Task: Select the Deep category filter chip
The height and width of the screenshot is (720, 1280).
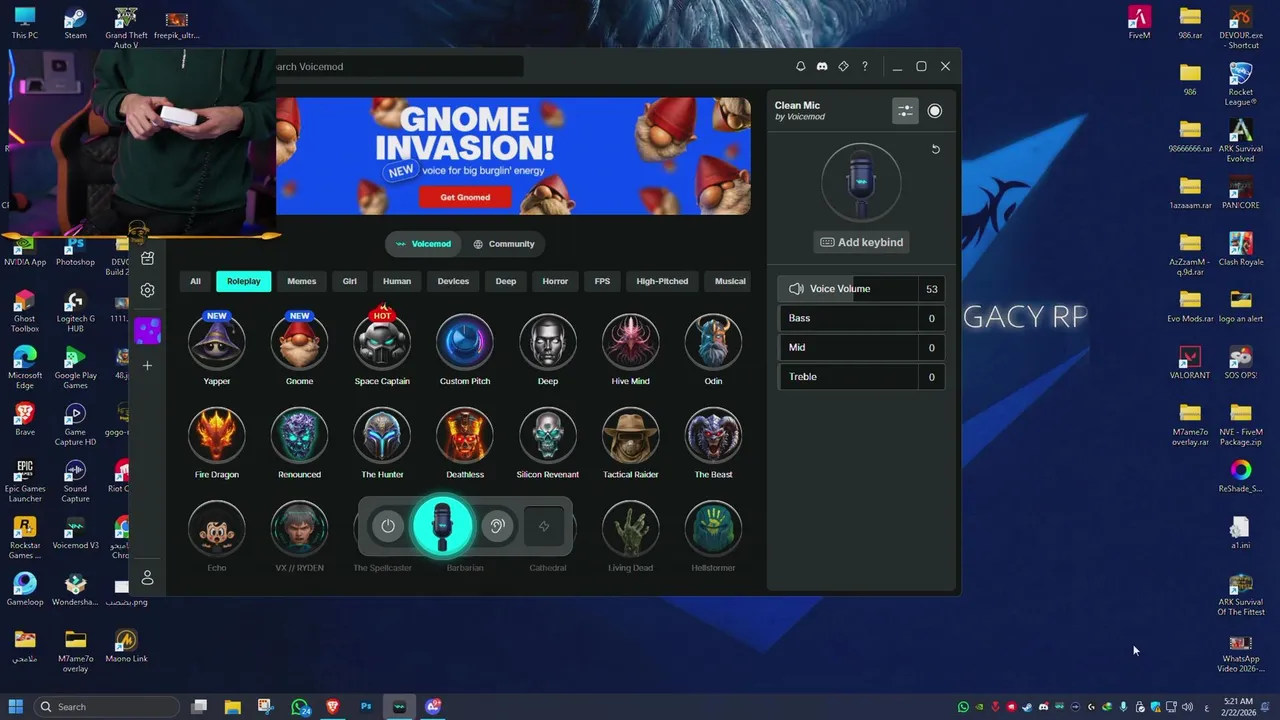Action: tap(506, 281)
